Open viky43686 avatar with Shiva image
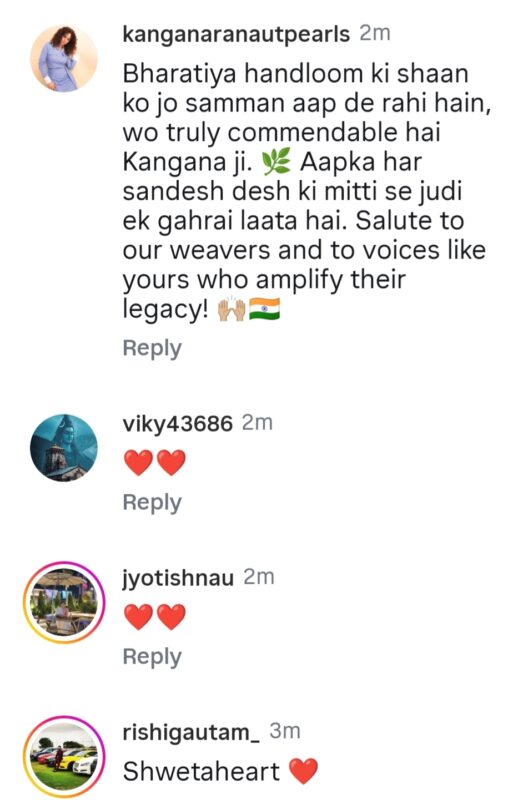This screenshot has width=513, height=800. coord(64,447)
